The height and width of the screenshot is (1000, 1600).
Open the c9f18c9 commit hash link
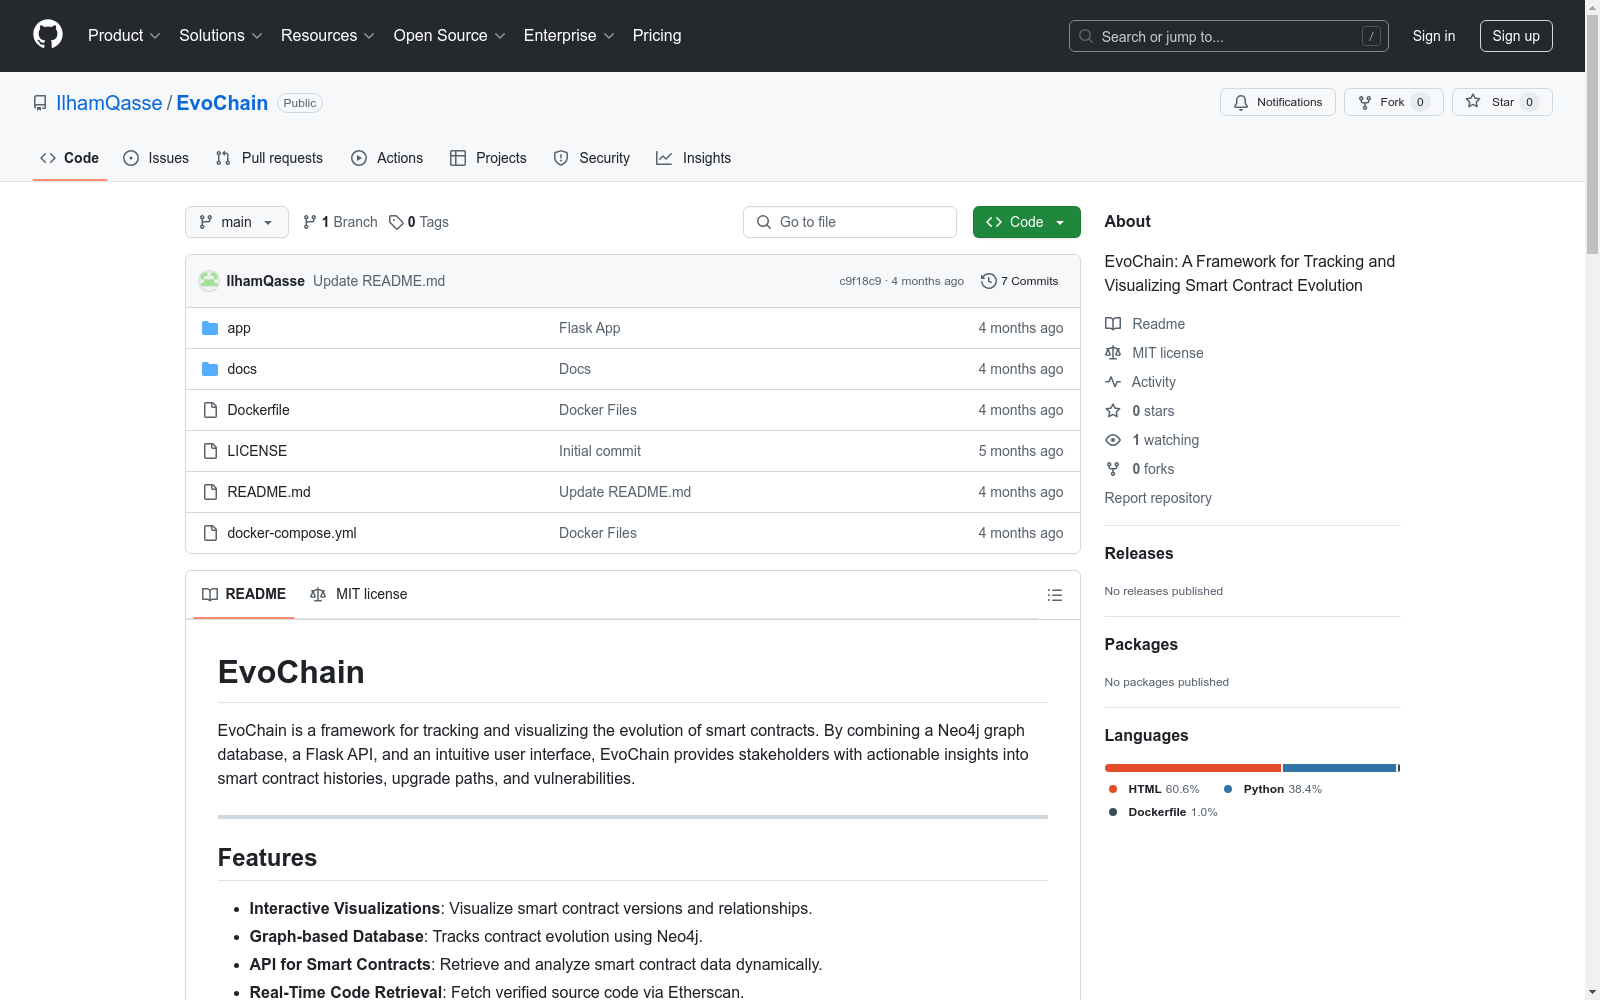click(x=860, y=281)
